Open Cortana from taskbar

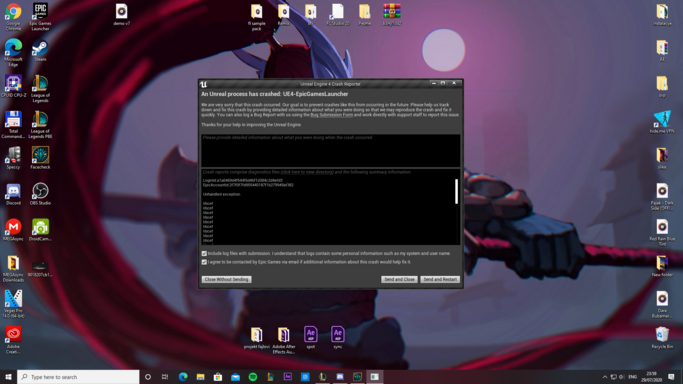pyautogui.click(x=148, y=377)
